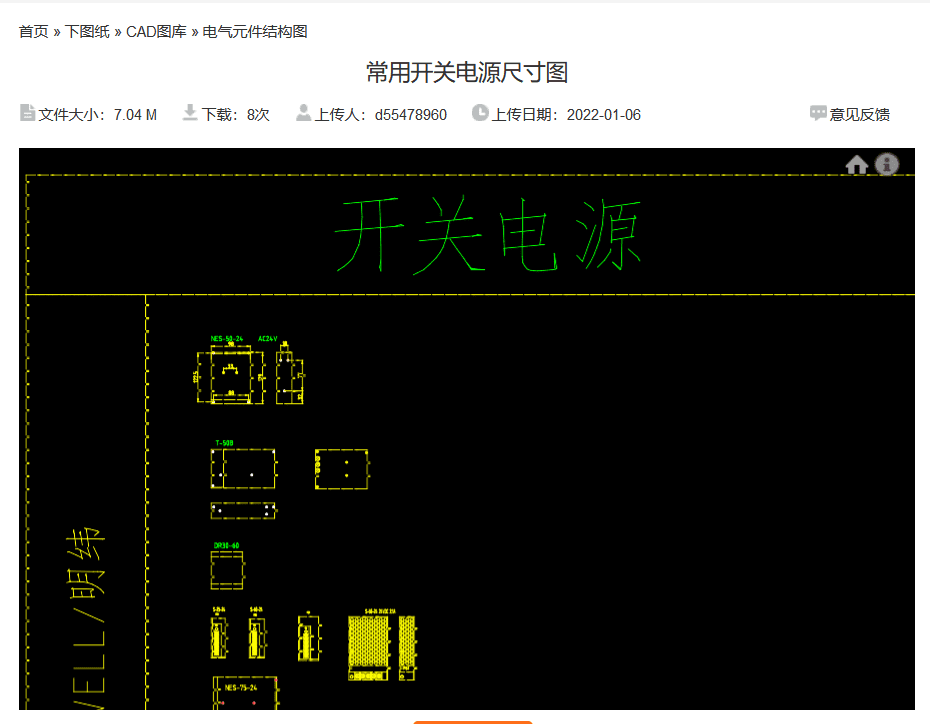
Task: Open the 意见反馈 feedback link
Action: [x=861, y=114]
